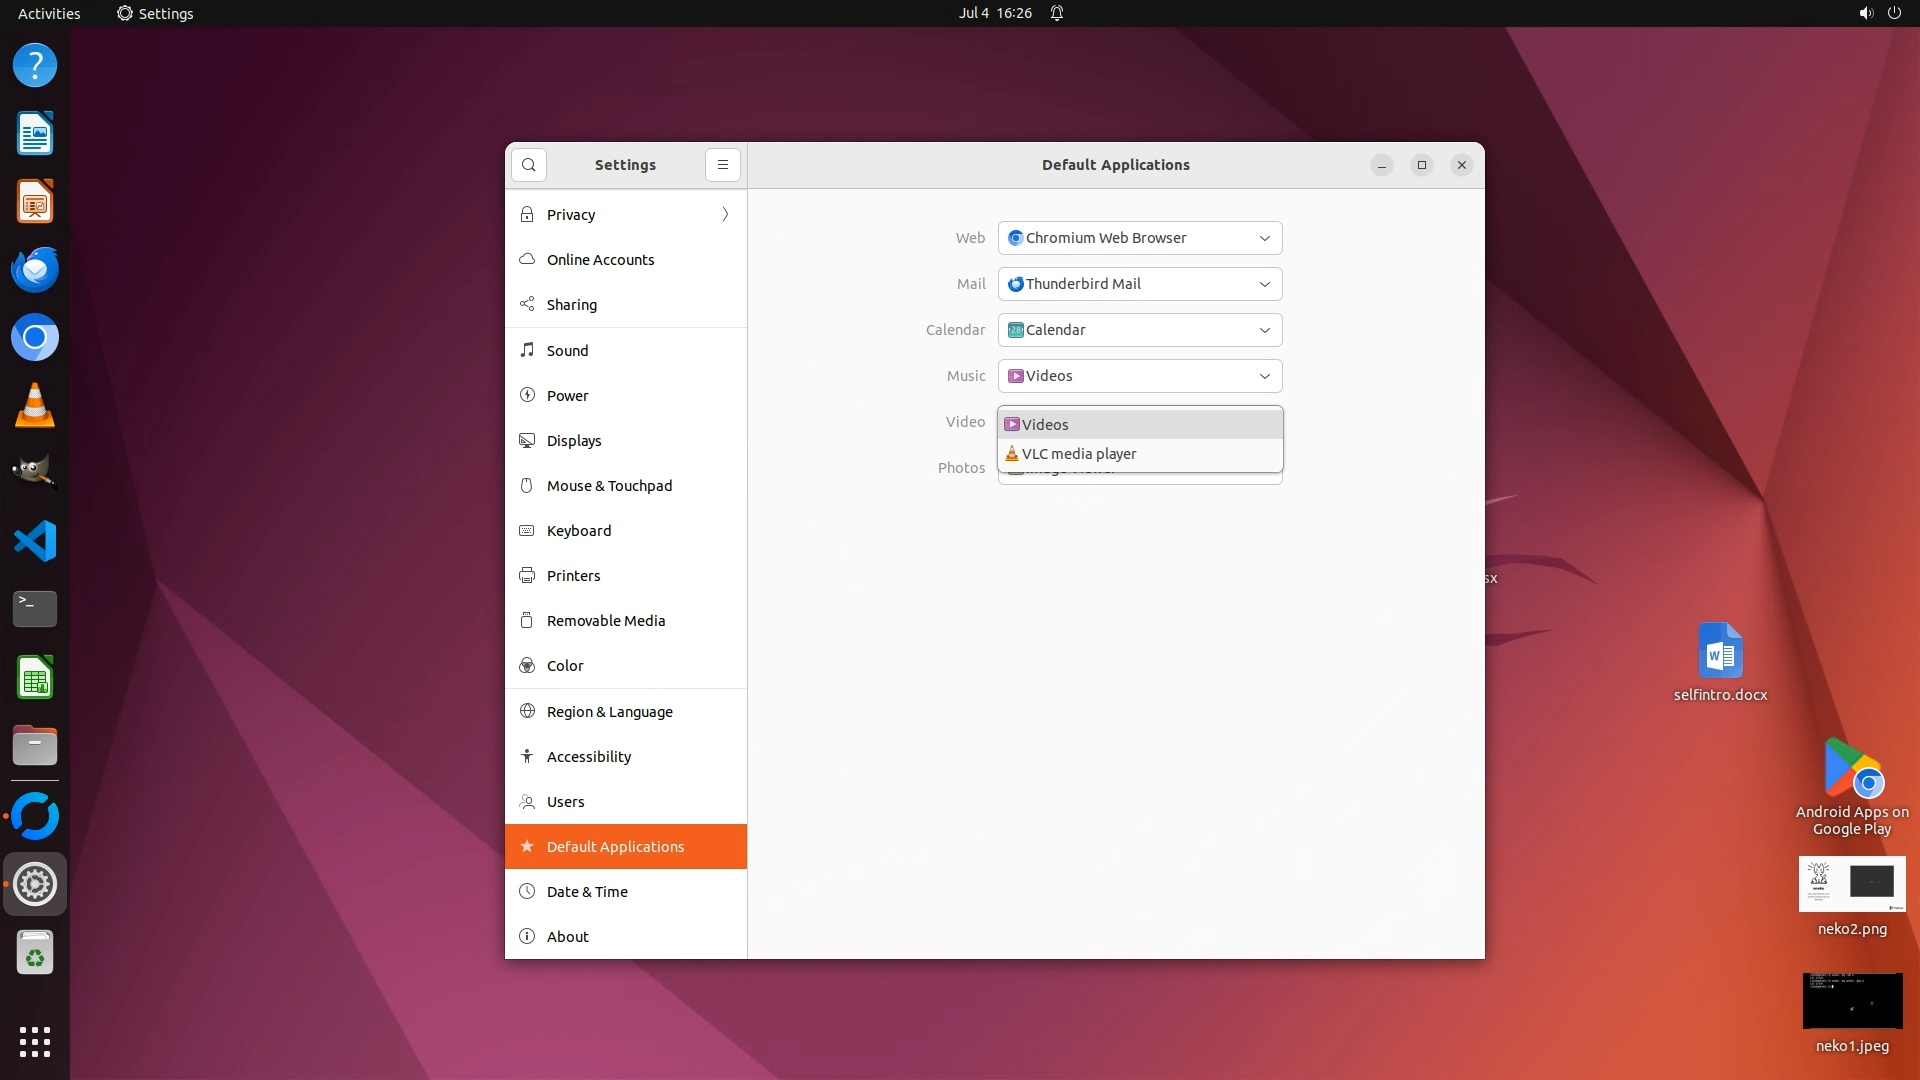Open Thunderbird Mail from the dock

coord(35,270)
